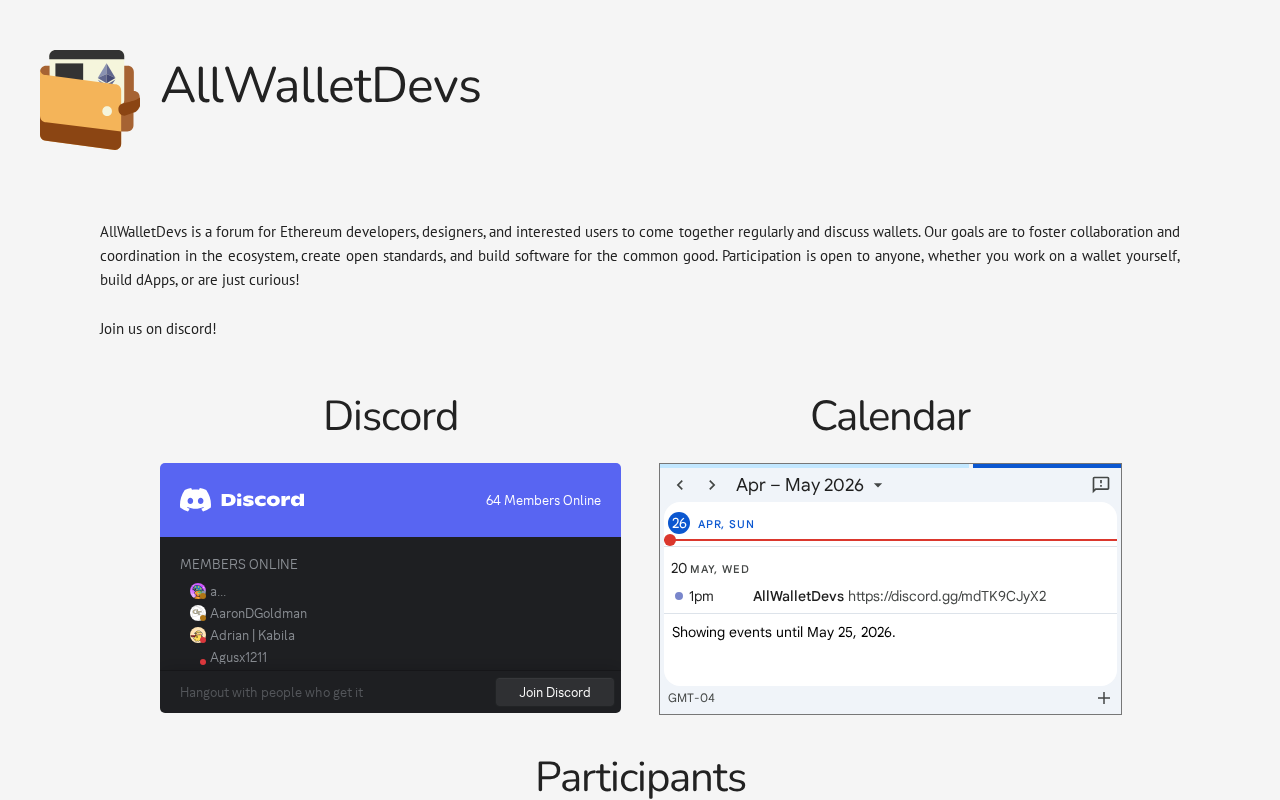Select member 'Adrian | Kabila' name
1280x800 pixels.
click(x=252, y=635)
